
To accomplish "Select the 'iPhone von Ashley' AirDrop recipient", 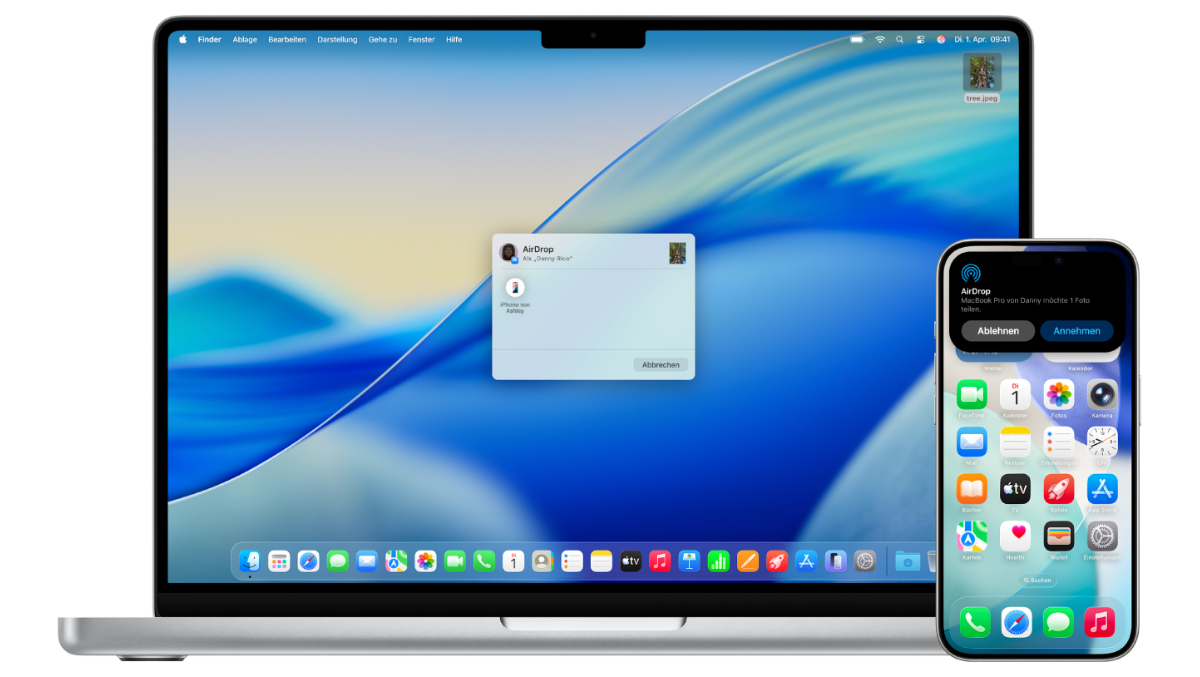I will click(515, 289).
